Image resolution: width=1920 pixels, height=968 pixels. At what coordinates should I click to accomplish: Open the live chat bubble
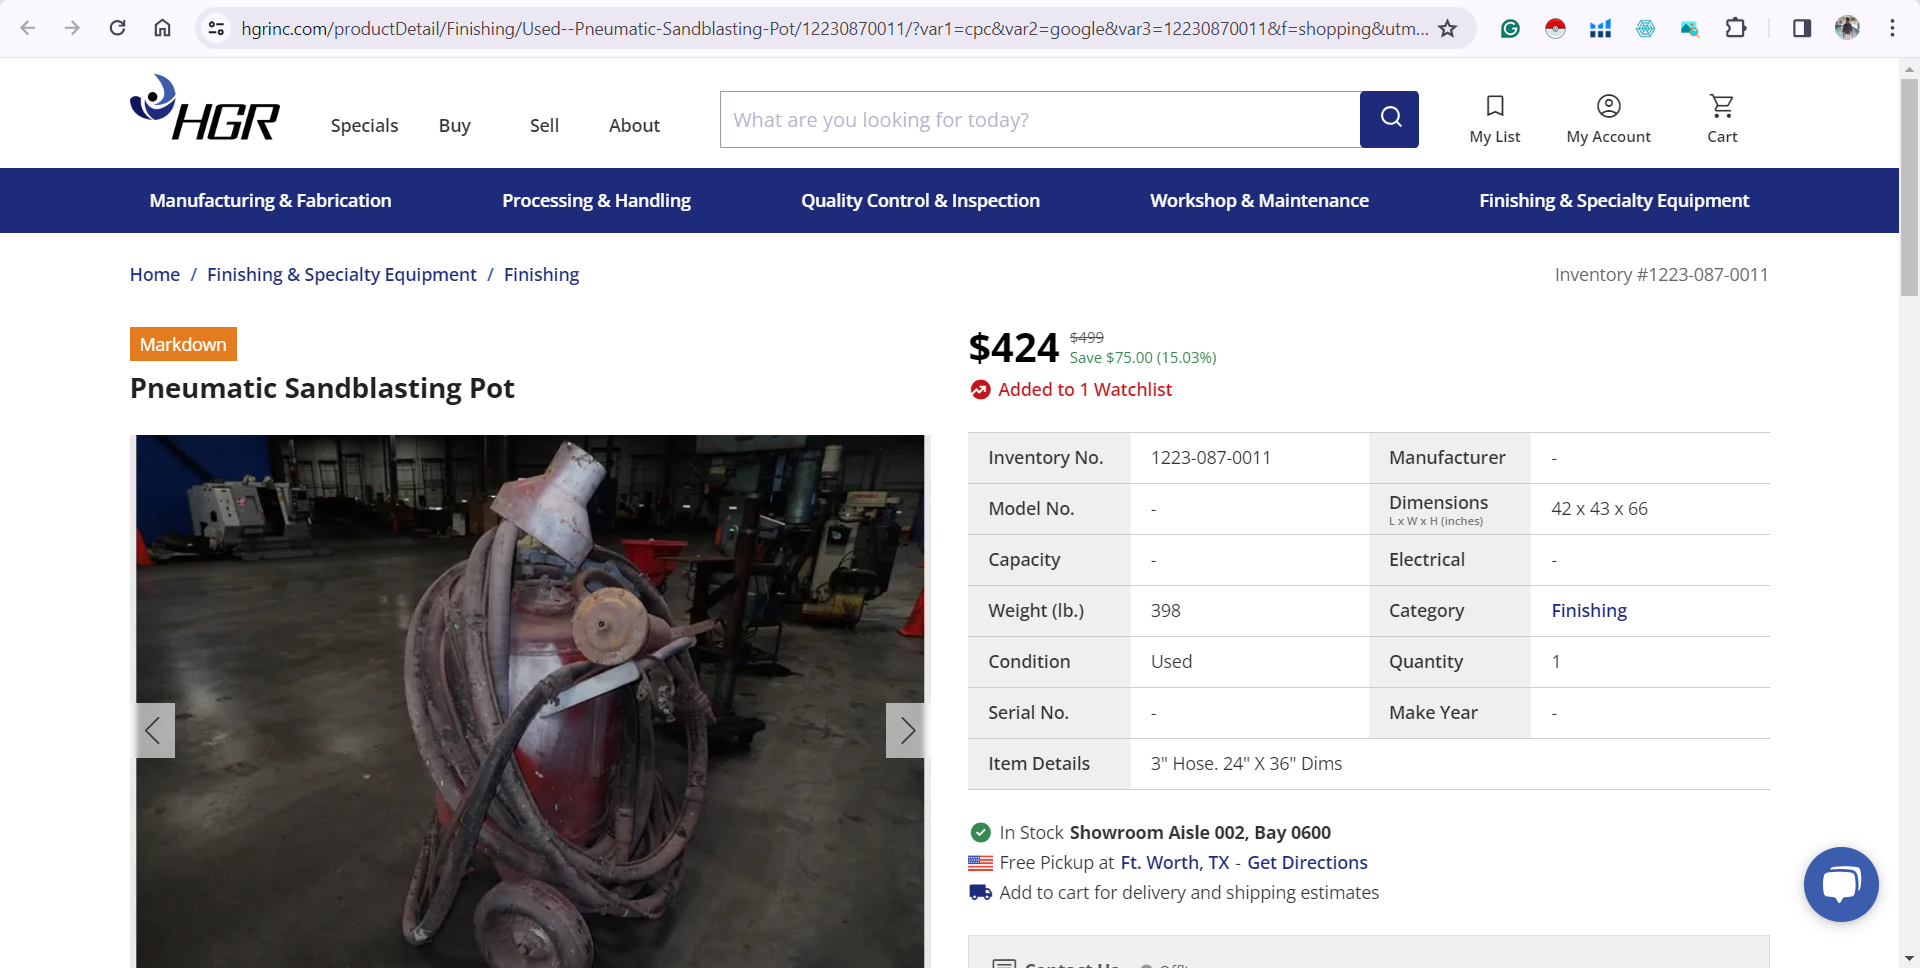coord(1841,884)
